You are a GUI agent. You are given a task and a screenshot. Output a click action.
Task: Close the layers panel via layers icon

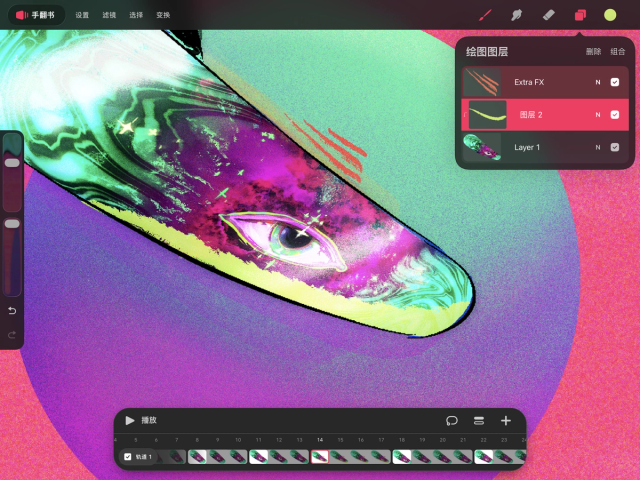pos(580,16)
